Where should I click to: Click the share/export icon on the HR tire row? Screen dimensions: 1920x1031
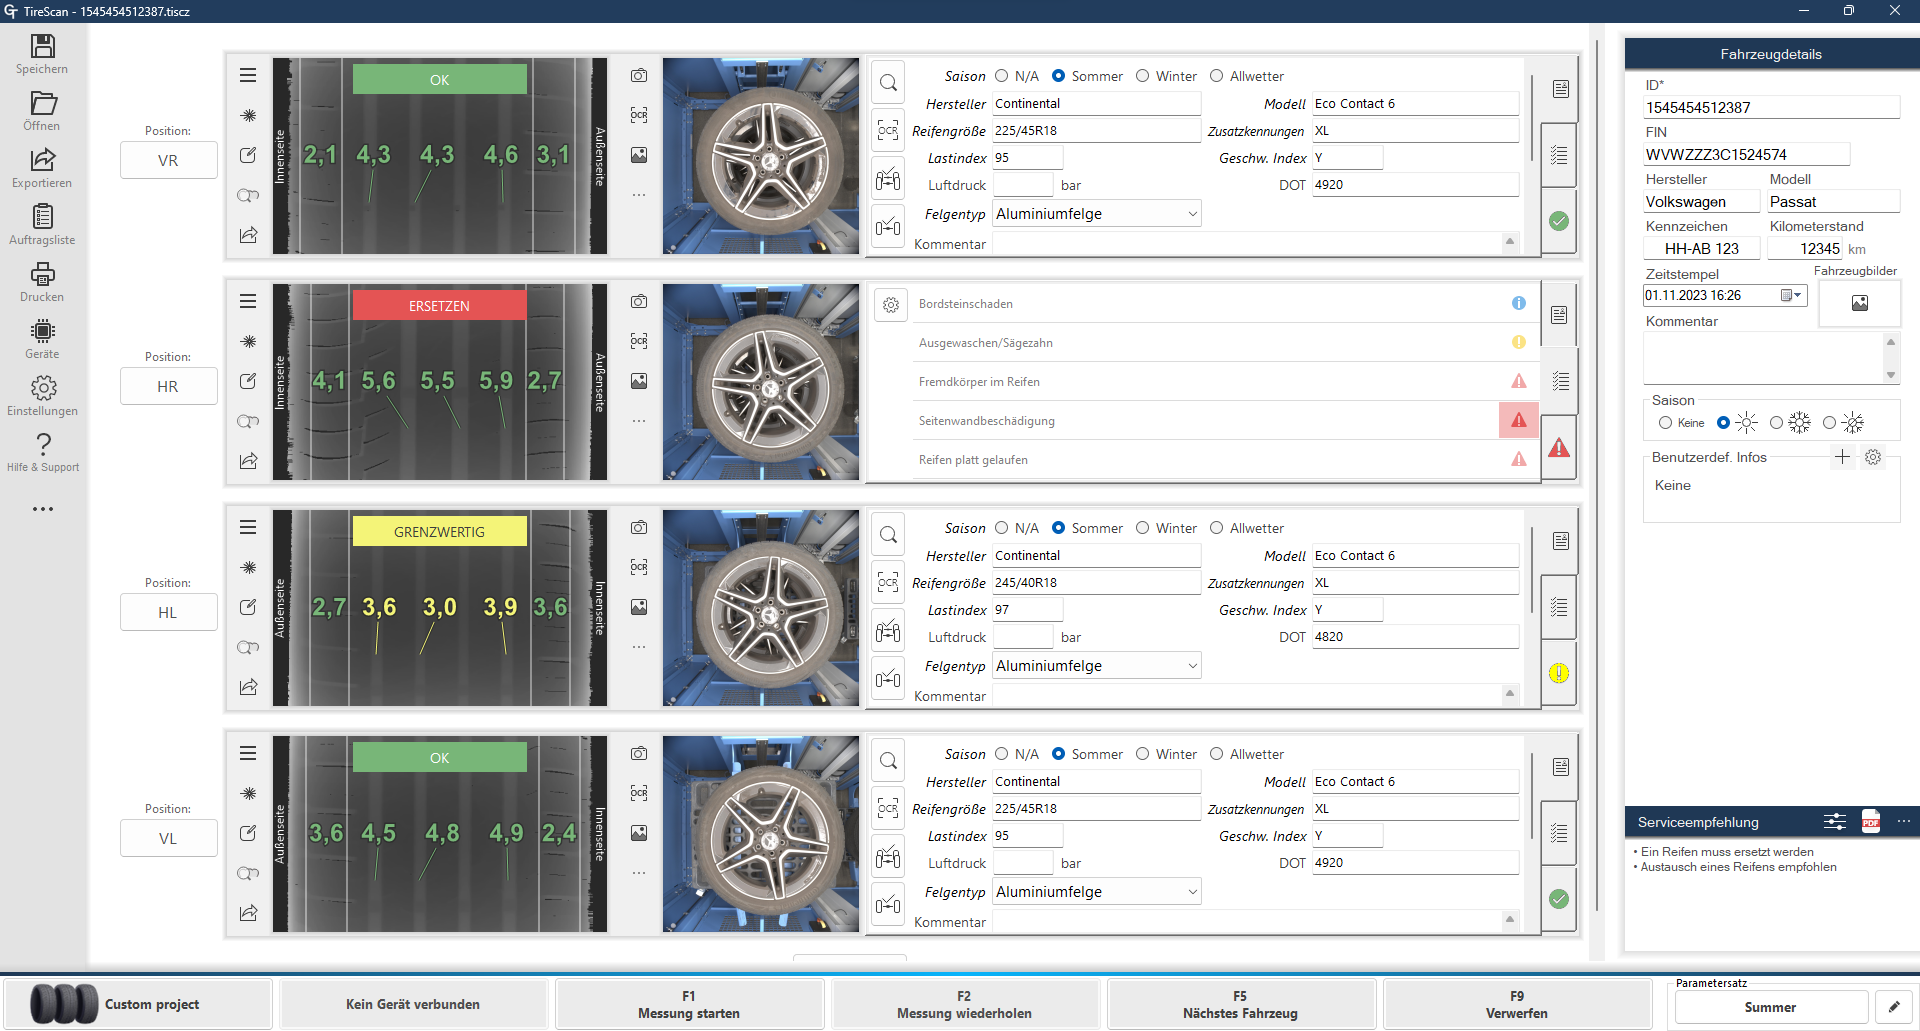pos(248,461)
